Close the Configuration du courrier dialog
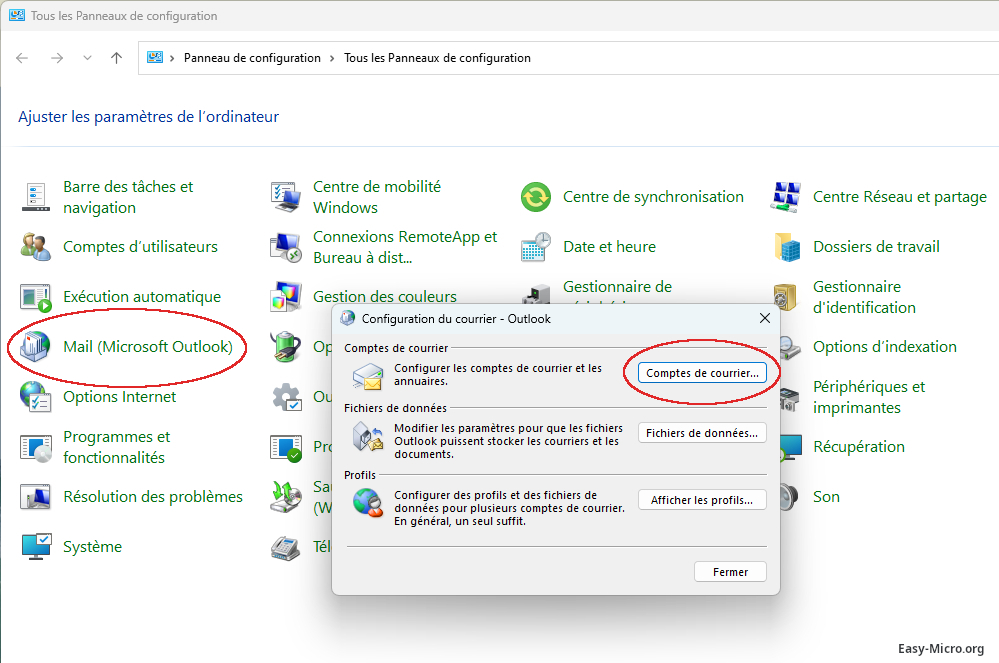The width and height of the screenshot is (999, 663). [x=765, y=318]
